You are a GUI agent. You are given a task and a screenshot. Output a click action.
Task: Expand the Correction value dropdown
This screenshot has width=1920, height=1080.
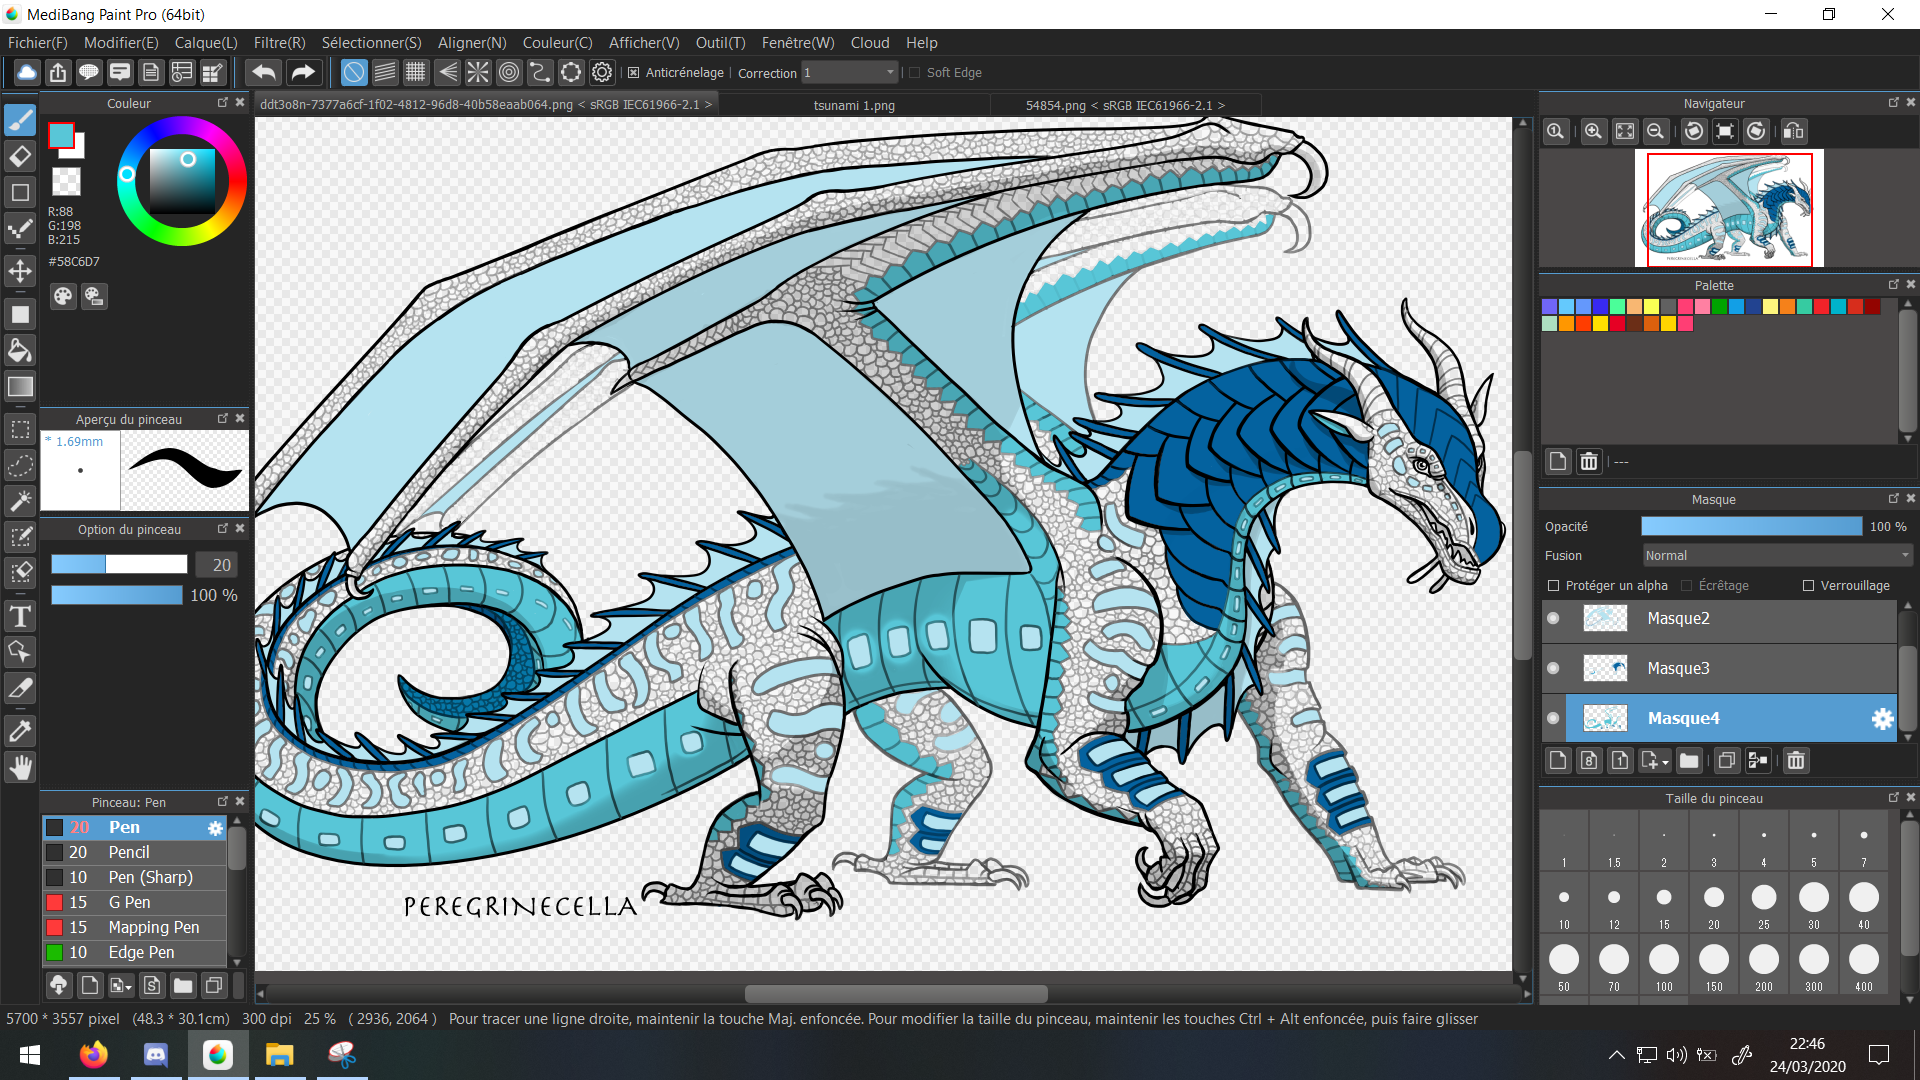pyautogui.click(x=890, y=72)
